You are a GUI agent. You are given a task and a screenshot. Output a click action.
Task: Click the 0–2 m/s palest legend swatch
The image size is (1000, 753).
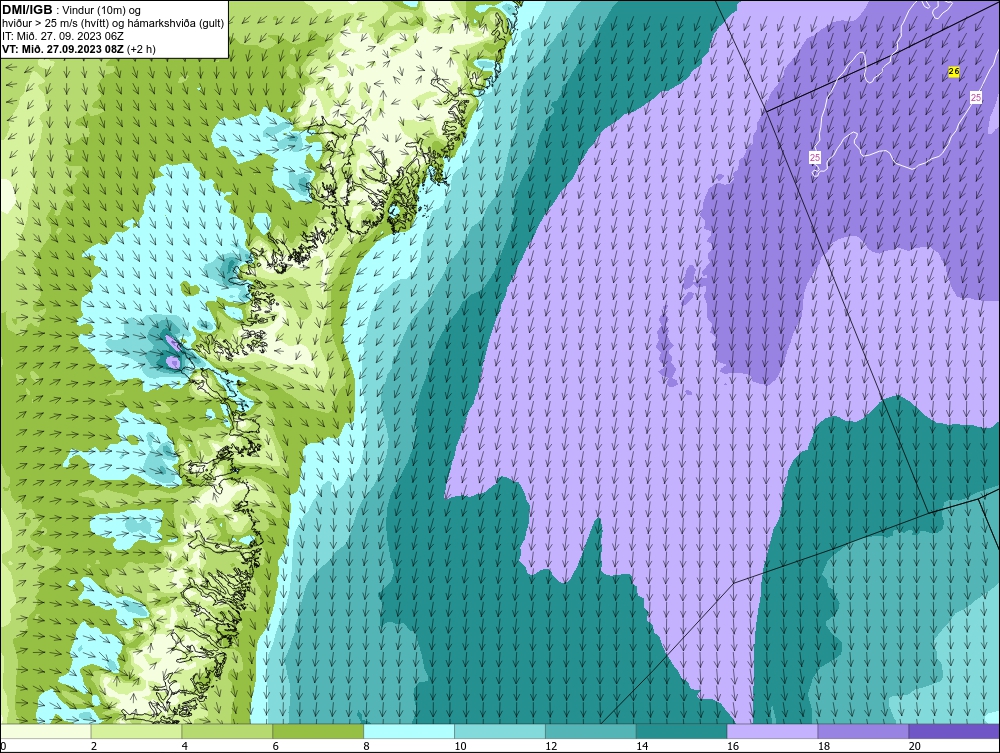click(x=46, y=731)
